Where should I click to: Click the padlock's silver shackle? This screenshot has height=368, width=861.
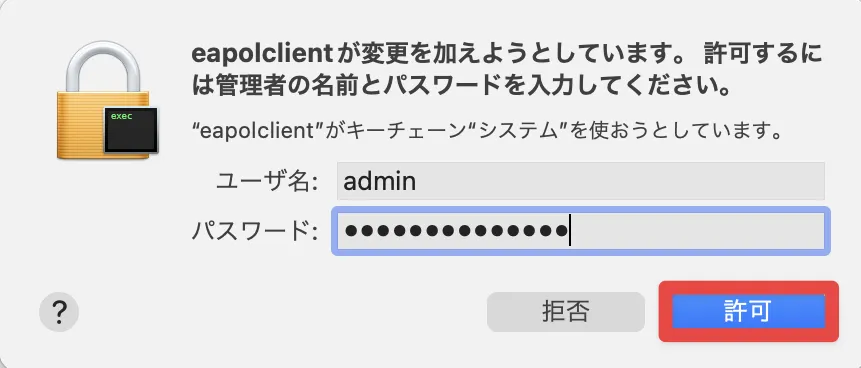pos(103,66)
